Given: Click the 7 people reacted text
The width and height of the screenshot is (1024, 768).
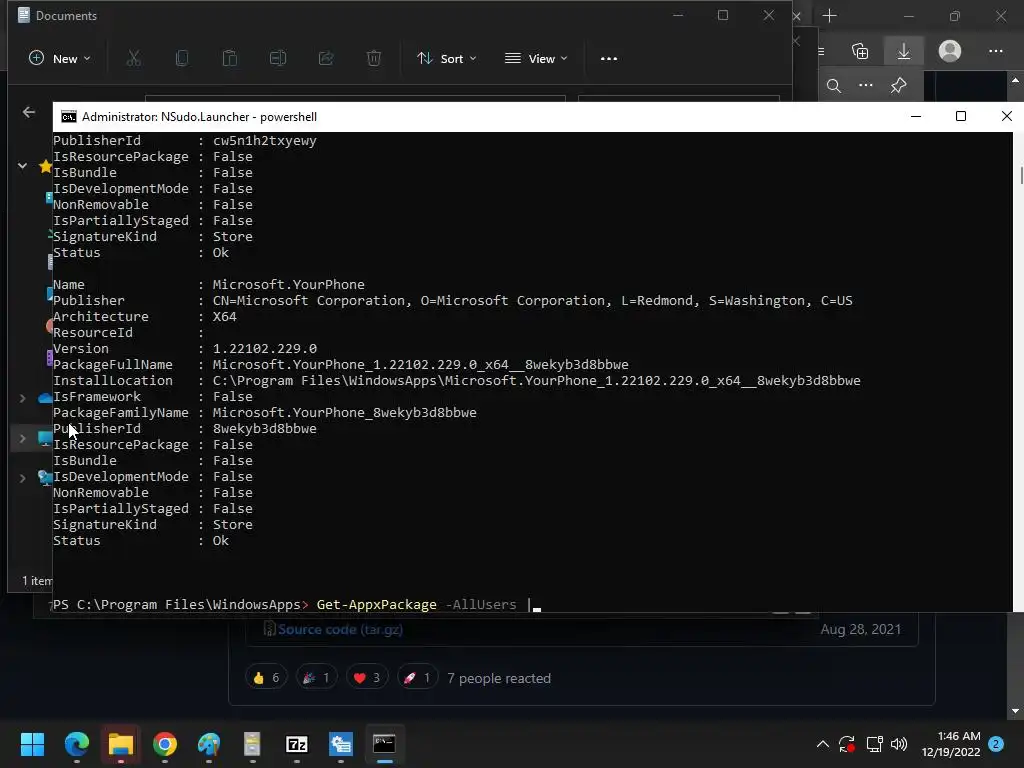Looking at the screenshot, I should click(499, 679).
